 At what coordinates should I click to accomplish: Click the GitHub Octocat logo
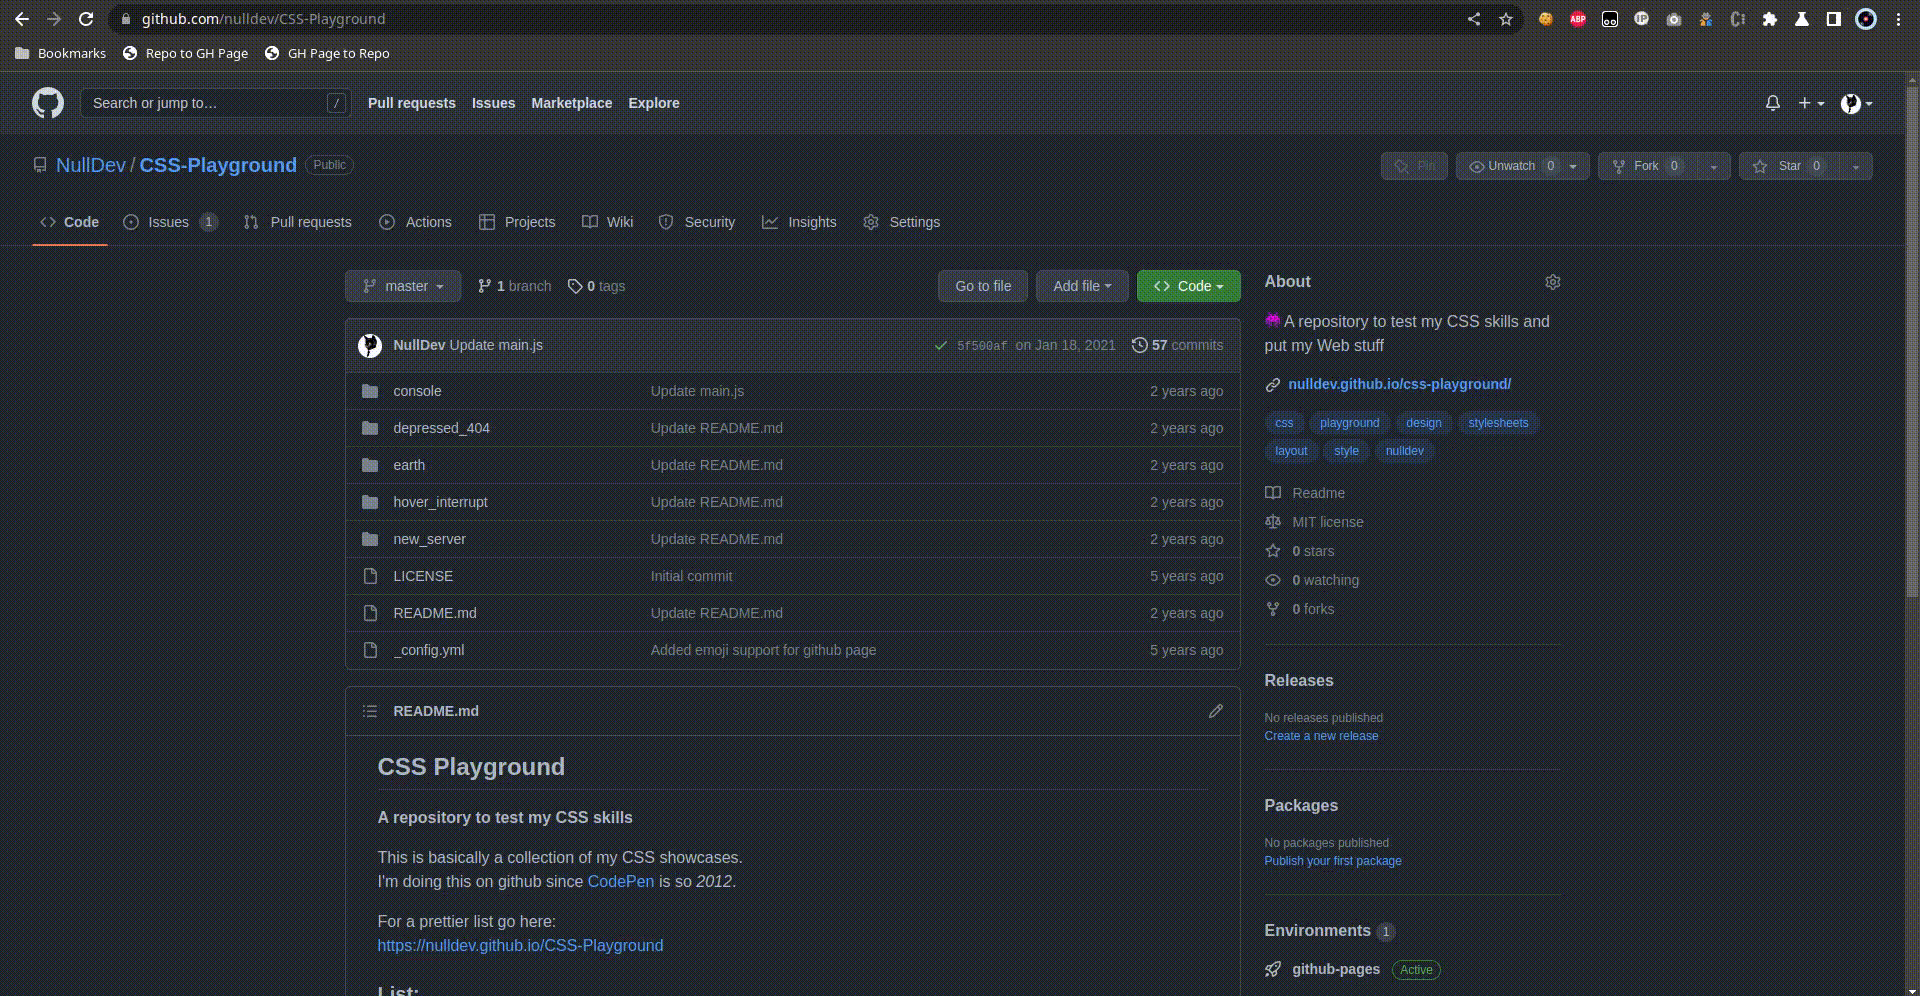(47, 103)
